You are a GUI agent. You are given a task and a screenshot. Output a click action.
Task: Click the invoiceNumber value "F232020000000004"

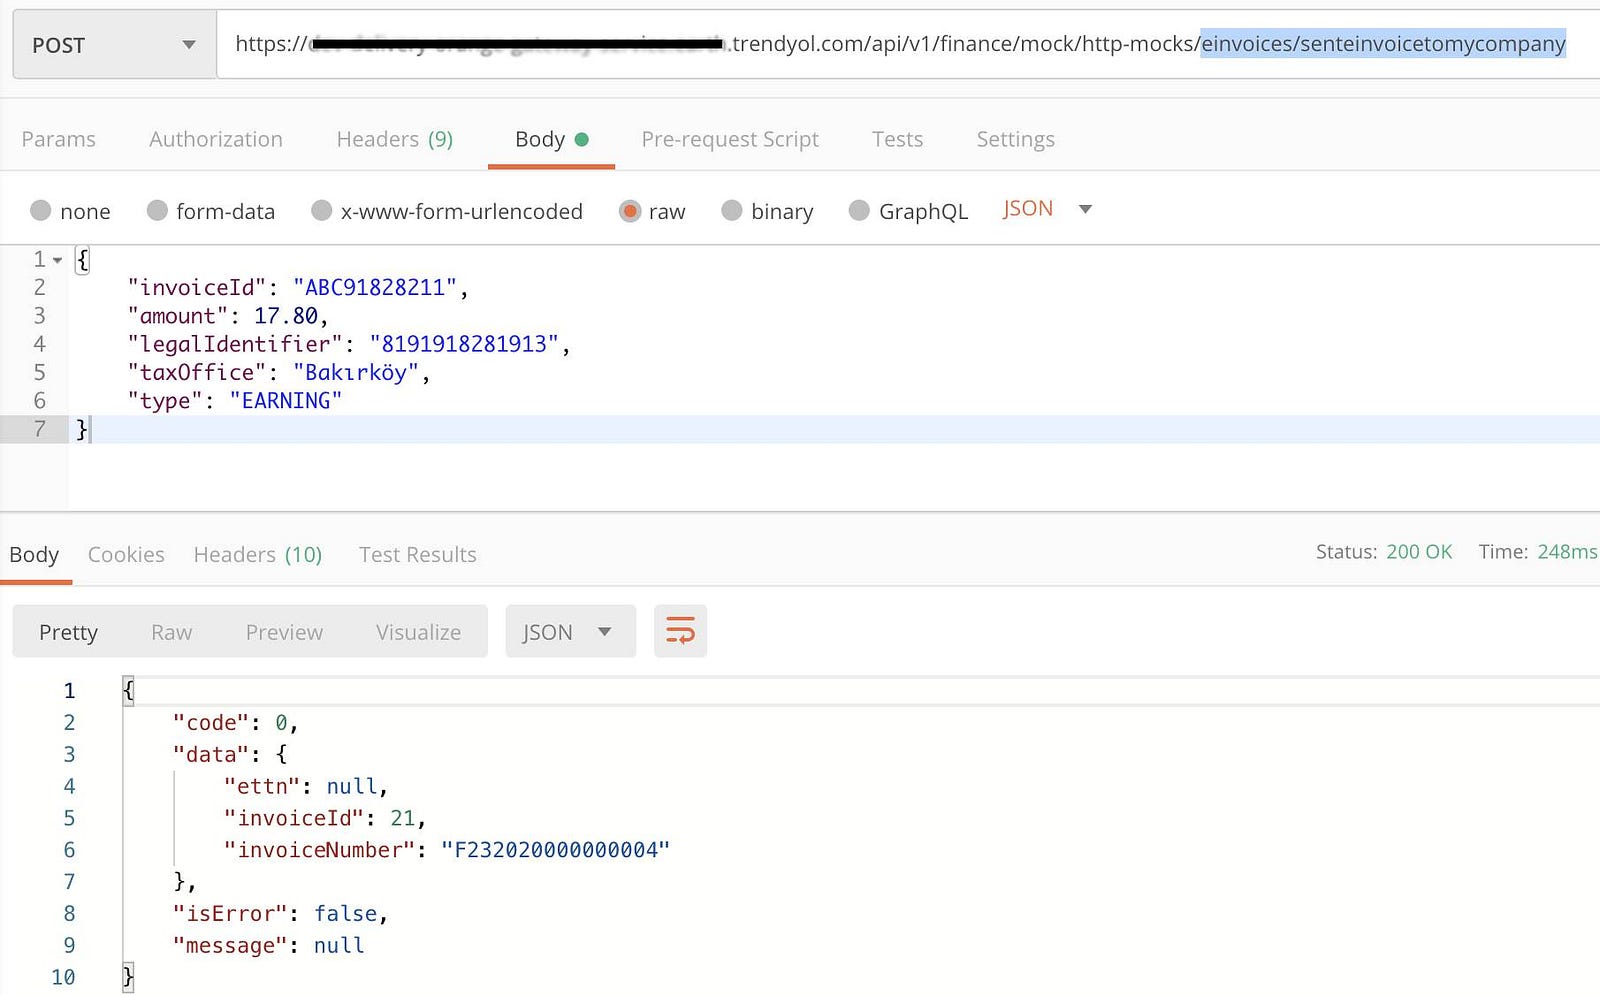pyautogui.click(x=555, y=850)
